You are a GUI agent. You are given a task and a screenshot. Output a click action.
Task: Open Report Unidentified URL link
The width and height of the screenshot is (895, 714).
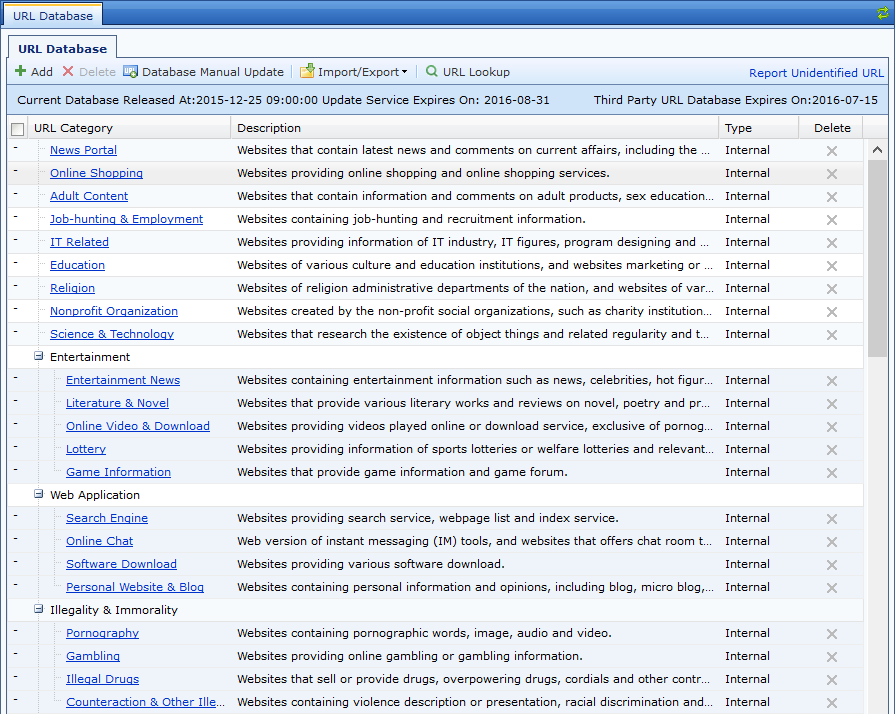pos(816,72)
